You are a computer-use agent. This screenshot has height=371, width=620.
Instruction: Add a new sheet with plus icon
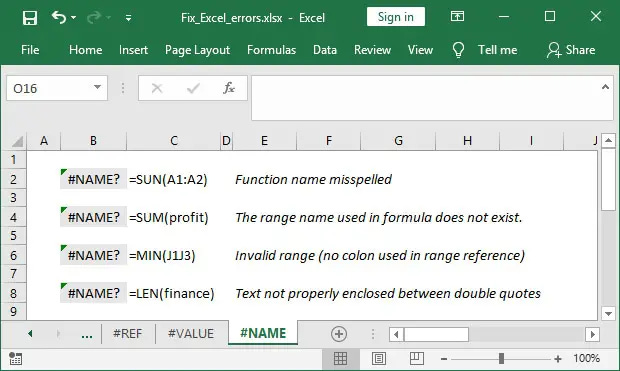pyautogui.click(x=339, y=334)
